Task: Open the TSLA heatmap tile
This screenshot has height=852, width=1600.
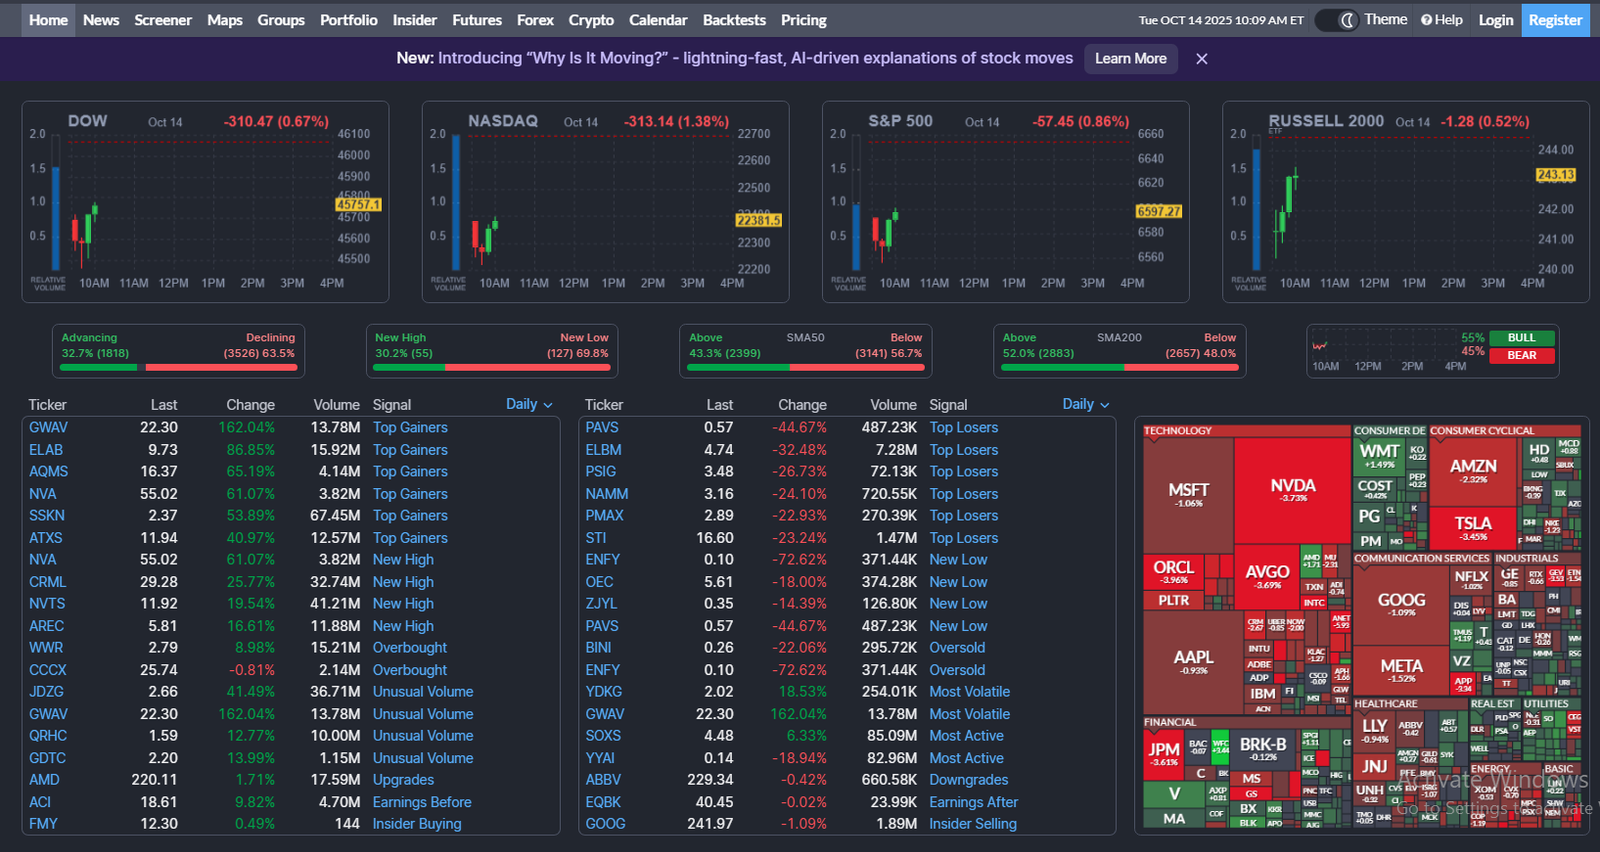Action: pos(1472,527)
